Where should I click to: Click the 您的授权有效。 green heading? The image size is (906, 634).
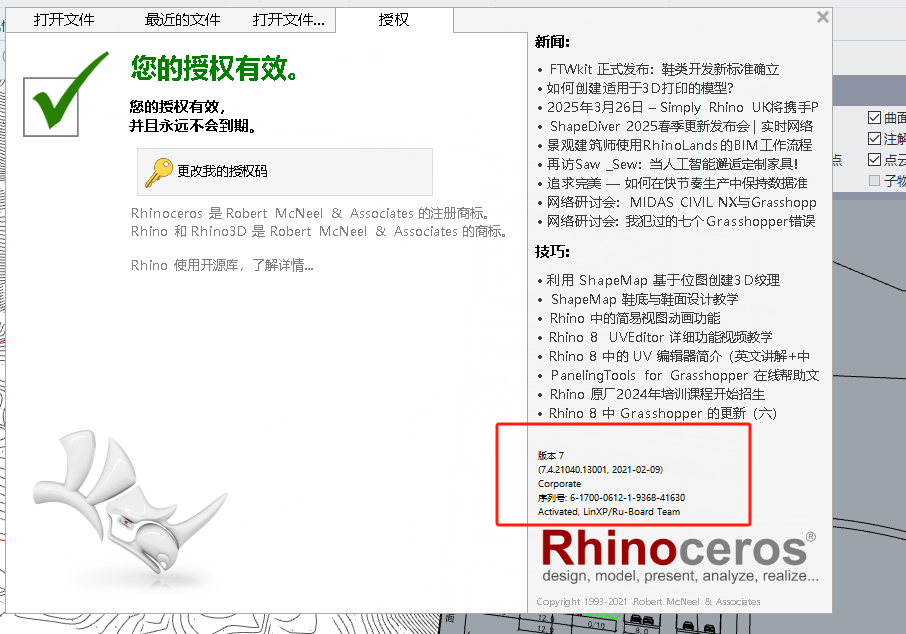[214, 68]
